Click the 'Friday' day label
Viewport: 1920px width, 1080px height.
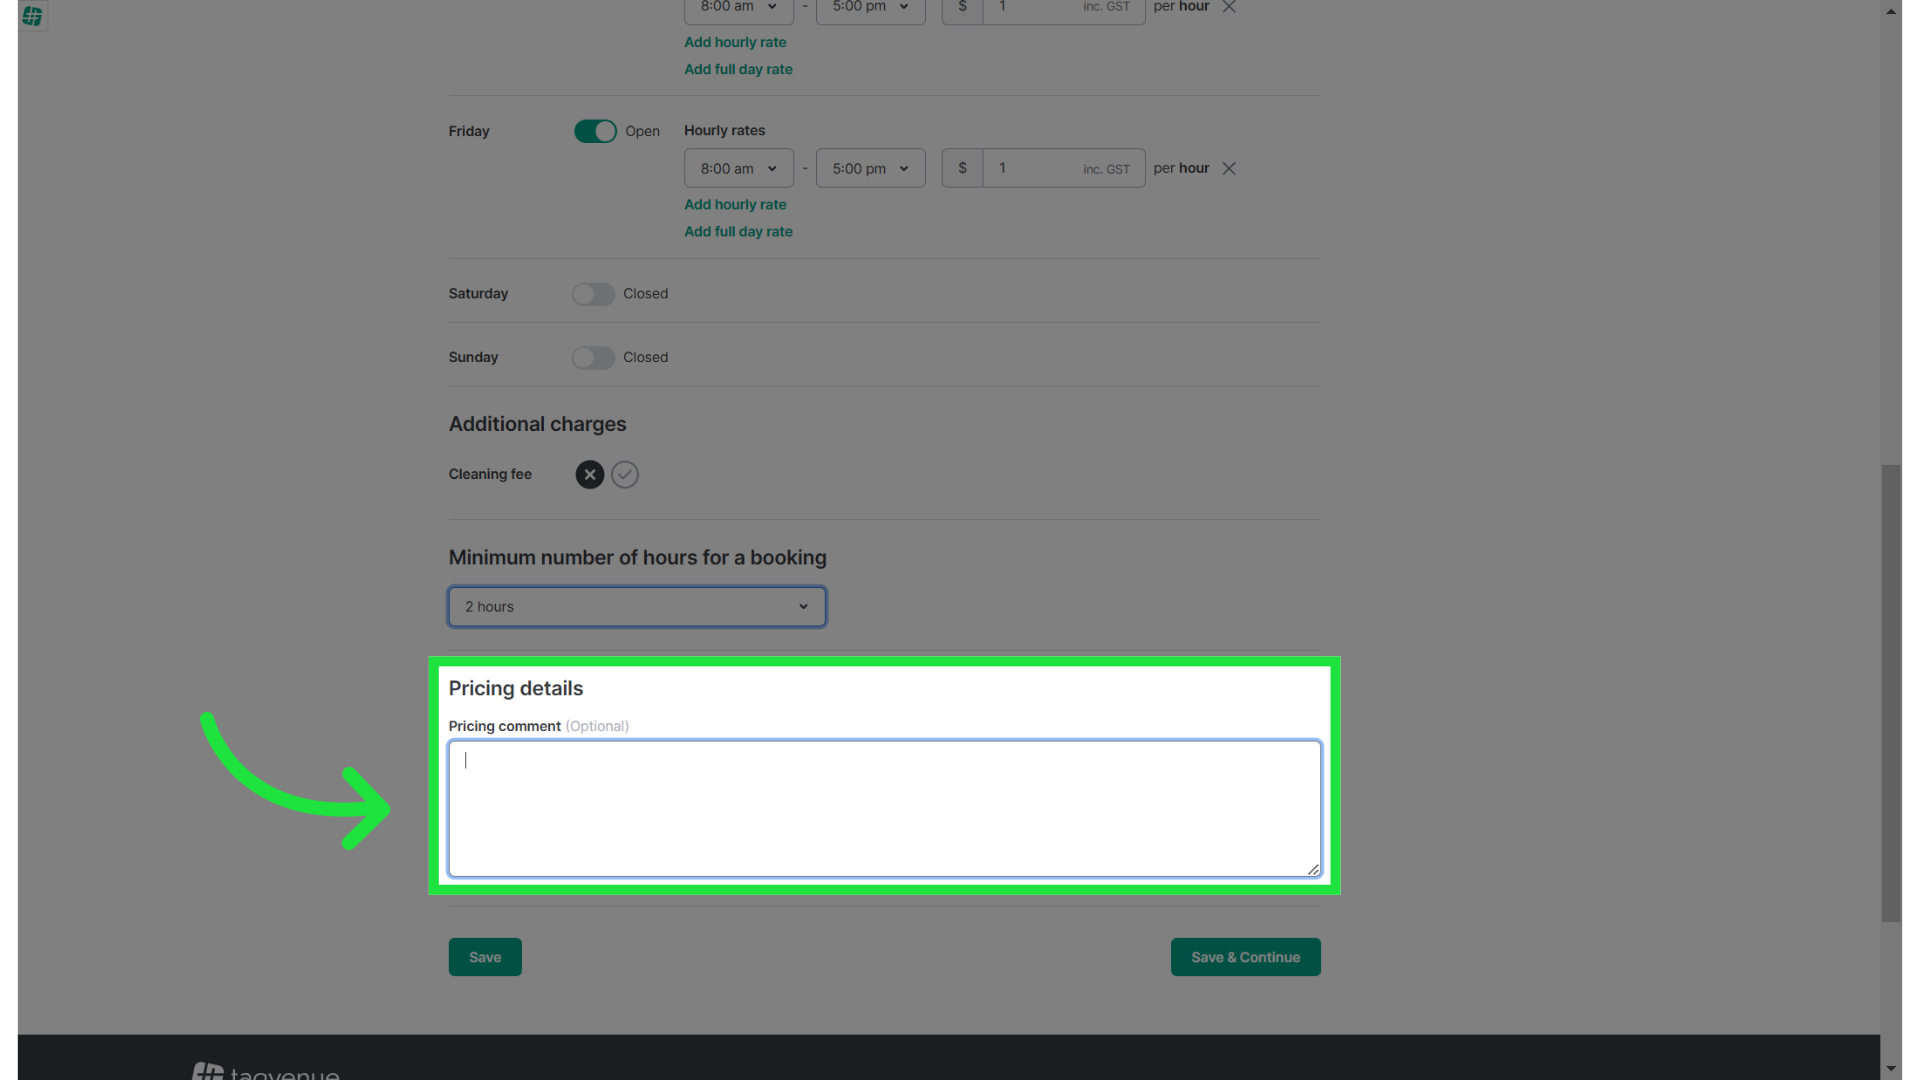tap(469, 131)
